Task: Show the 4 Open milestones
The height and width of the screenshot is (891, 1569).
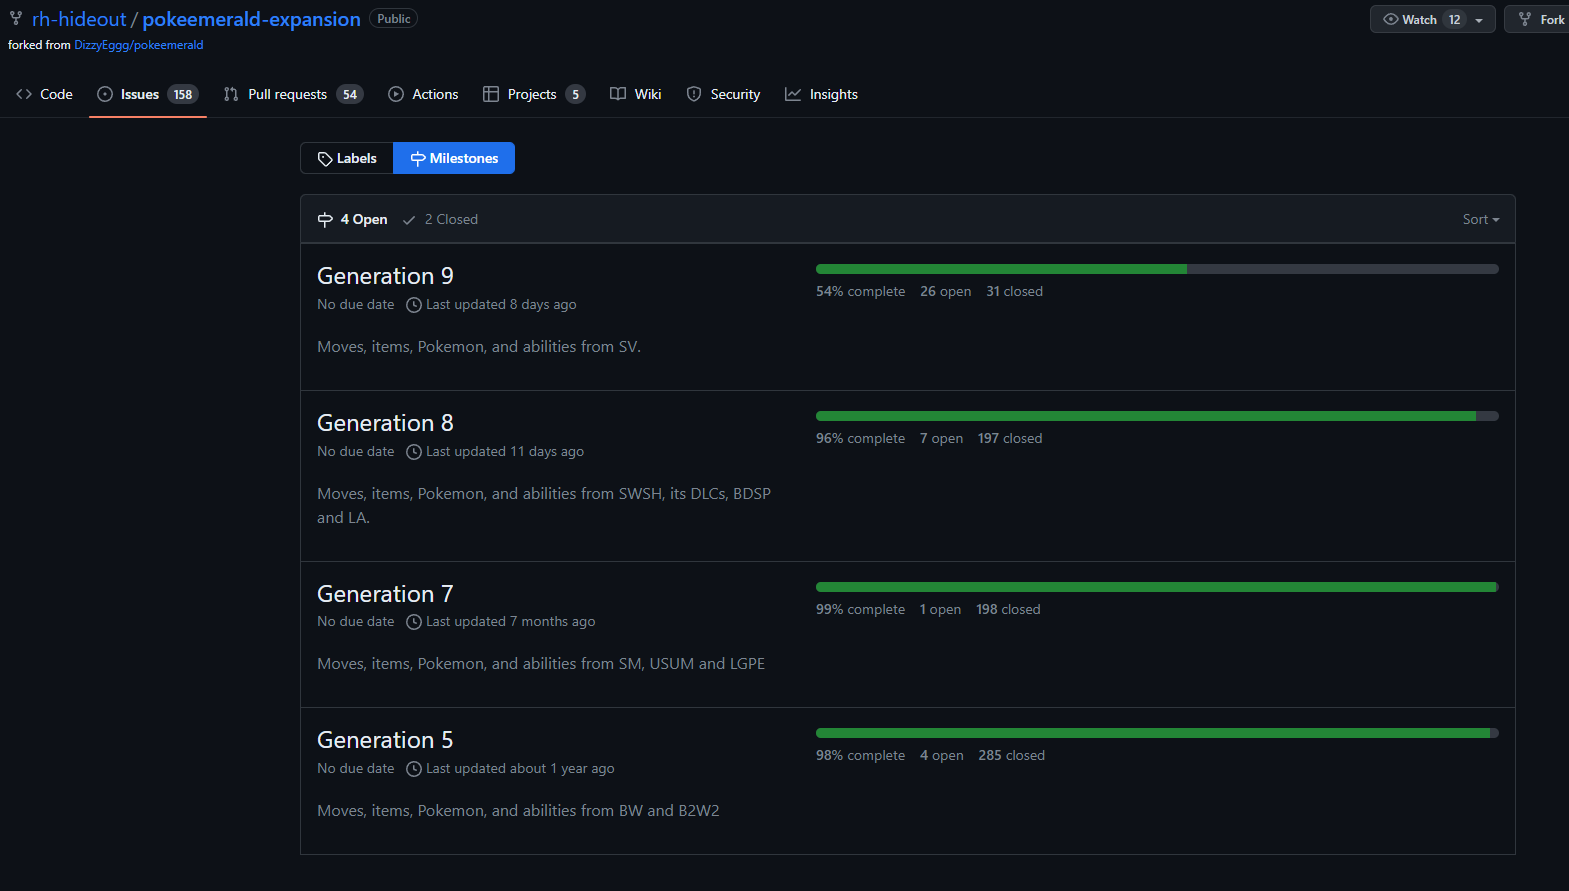Action: pos(353,219)
